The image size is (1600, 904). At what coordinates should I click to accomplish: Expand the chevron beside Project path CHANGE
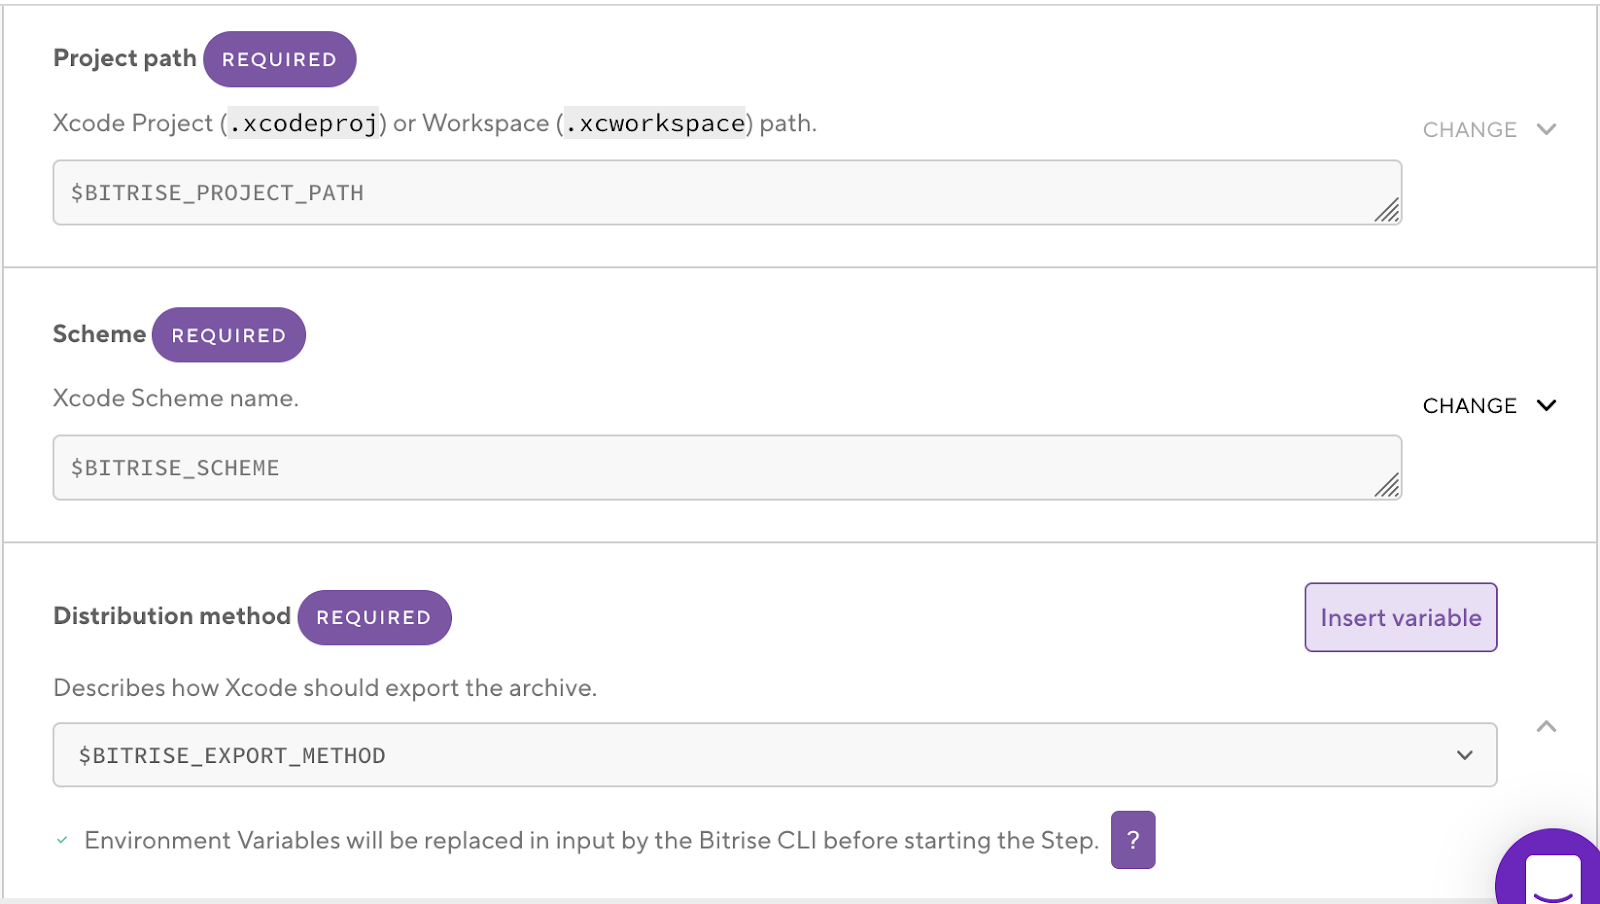pos(1546,129)
